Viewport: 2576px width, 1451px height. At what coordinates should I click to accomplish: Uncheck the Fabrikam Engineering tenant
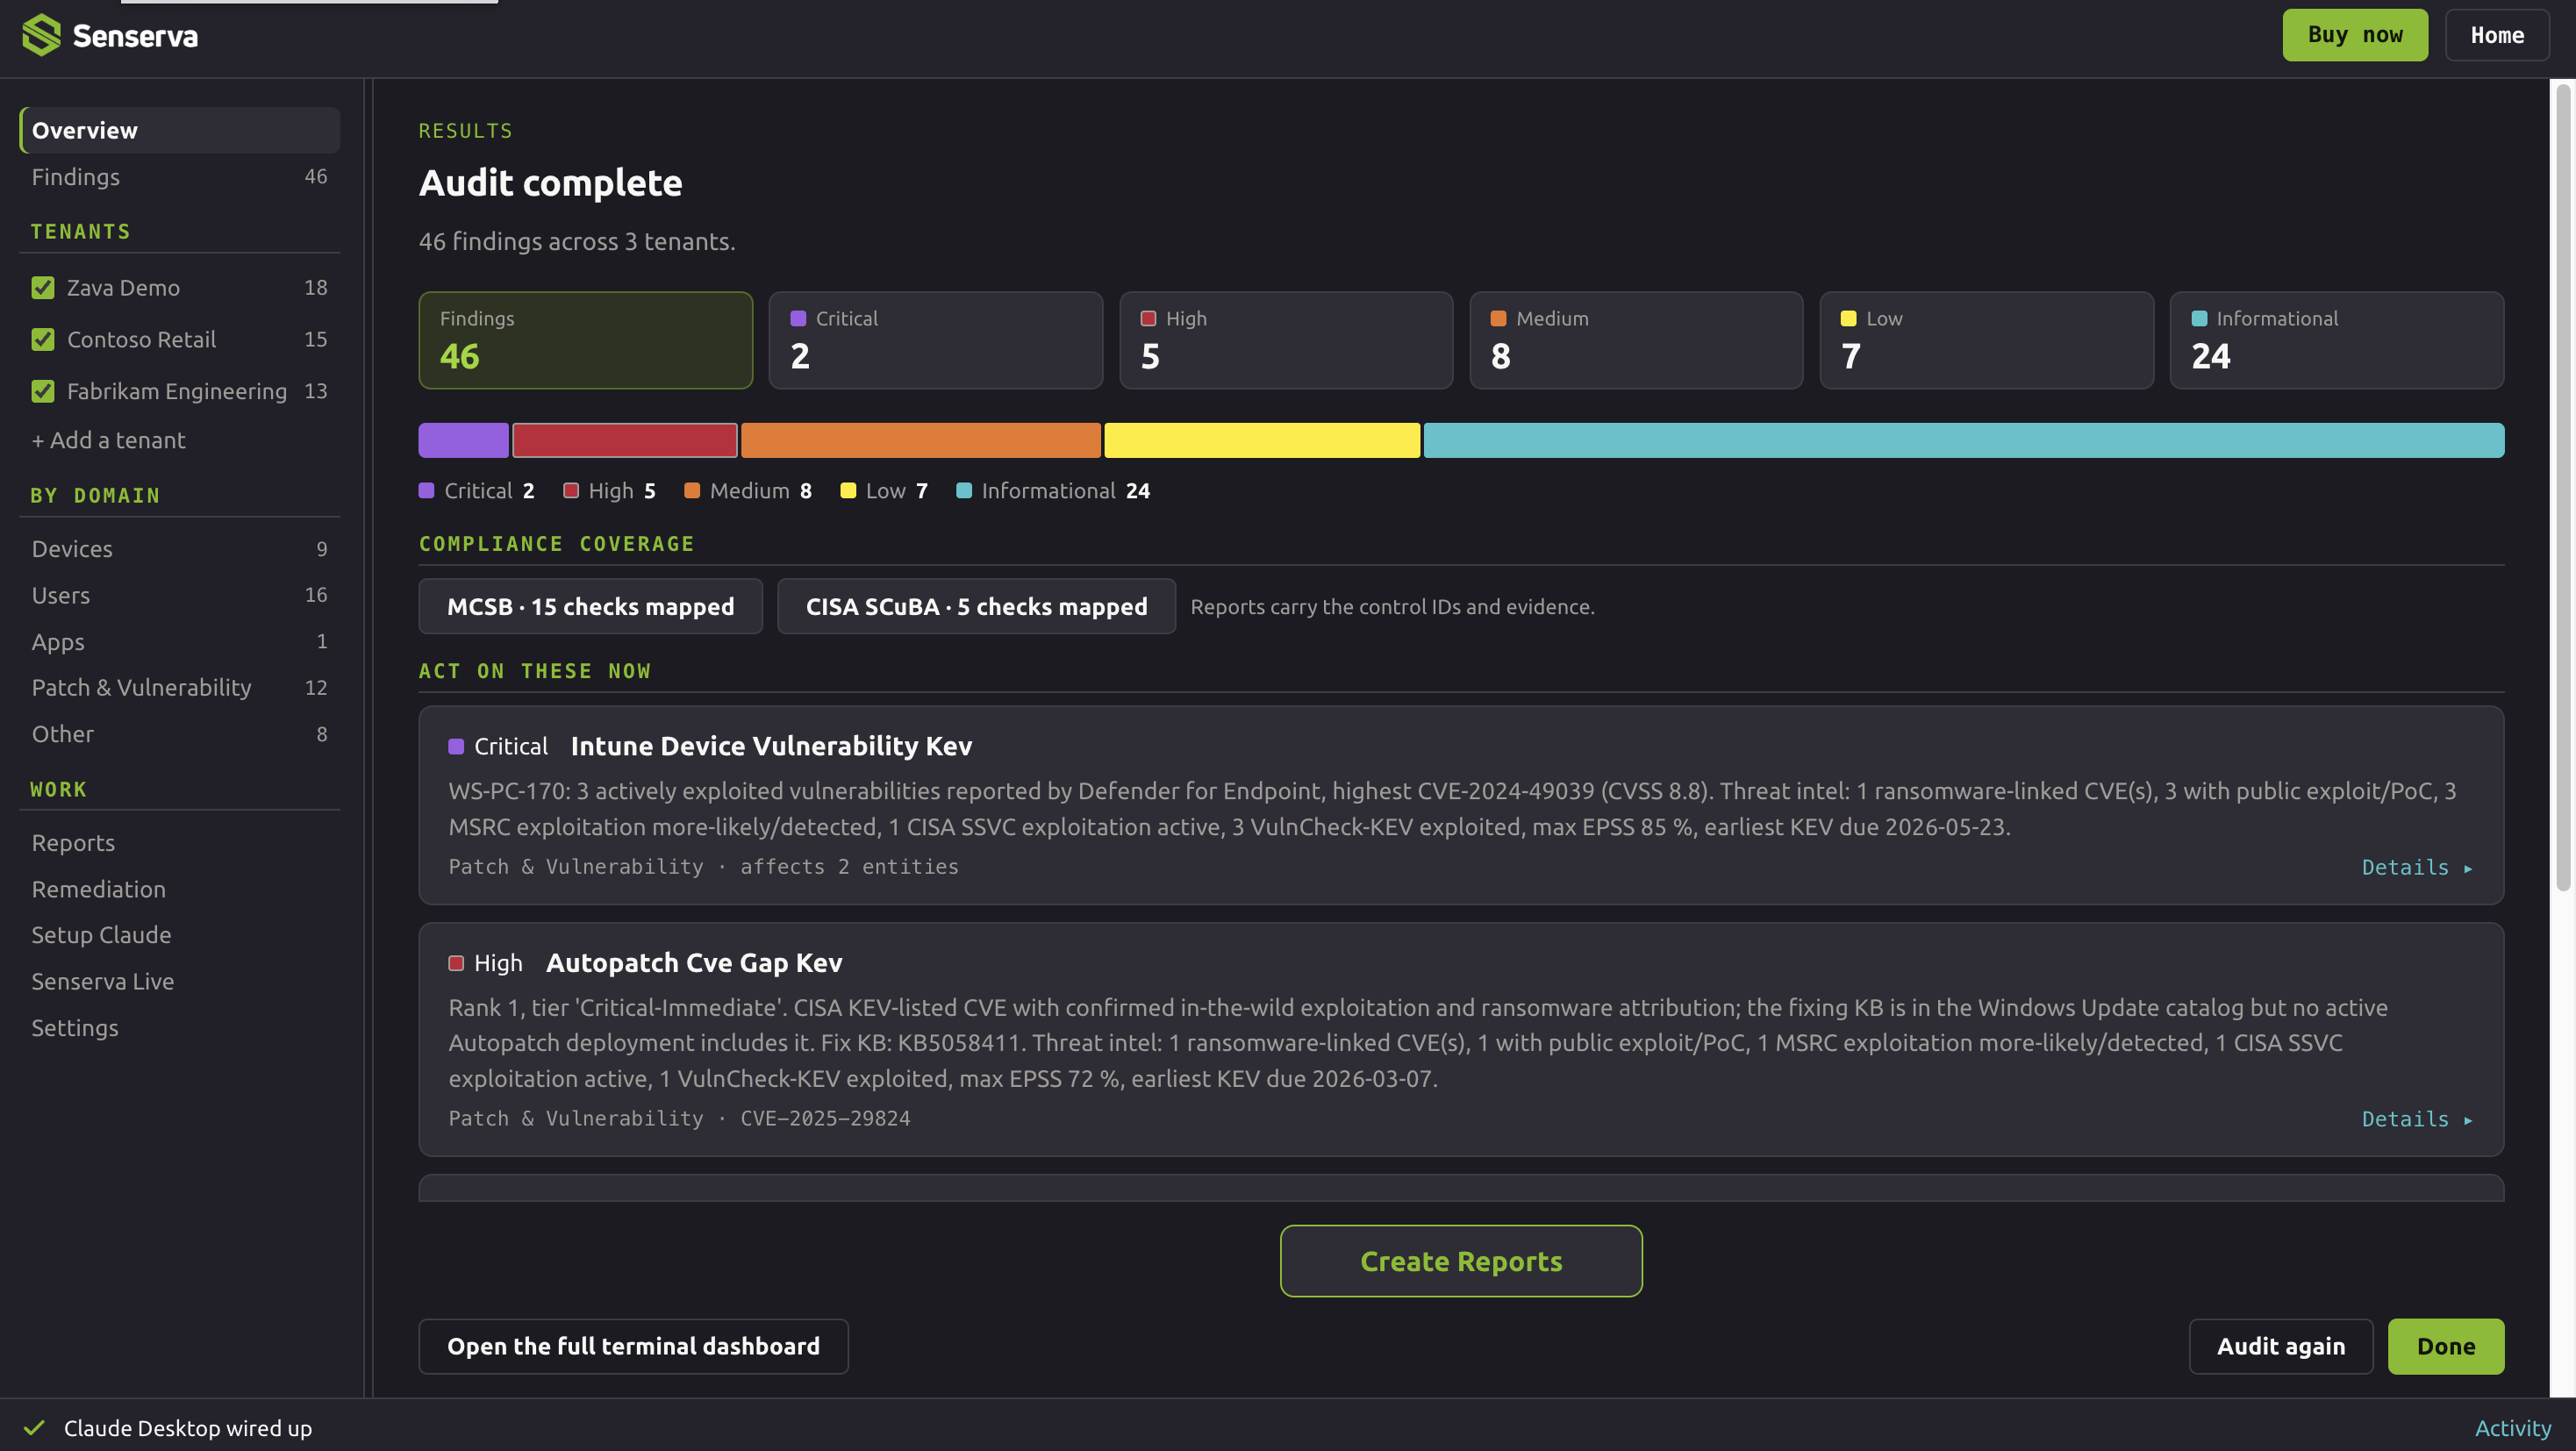click(43, 391)
